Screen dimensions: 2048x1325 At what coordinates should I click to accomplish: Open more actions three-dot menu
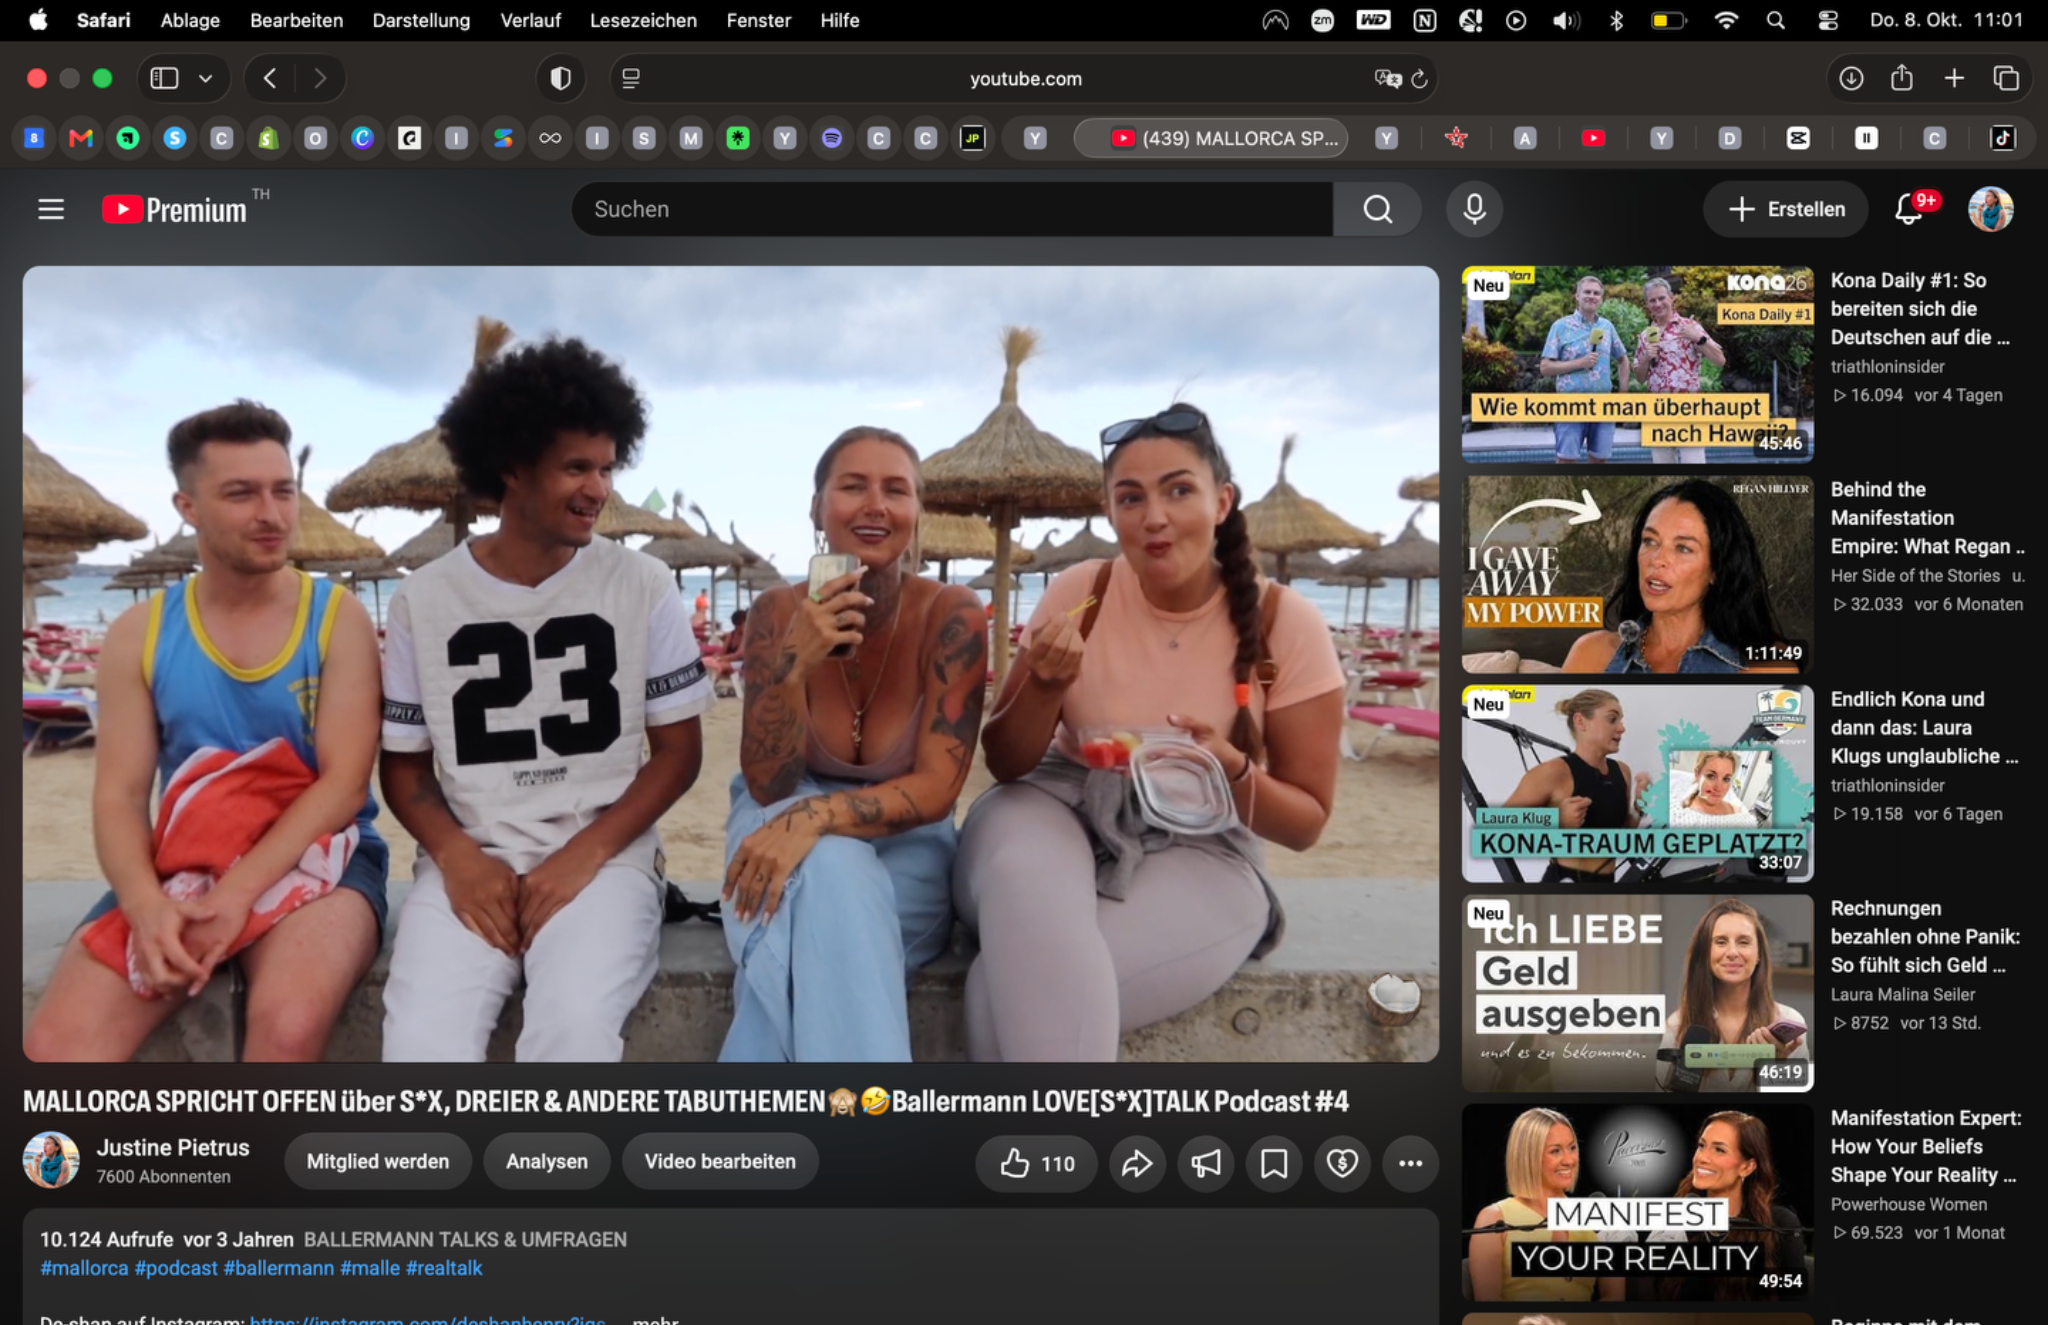[x=1410, y=1162]
